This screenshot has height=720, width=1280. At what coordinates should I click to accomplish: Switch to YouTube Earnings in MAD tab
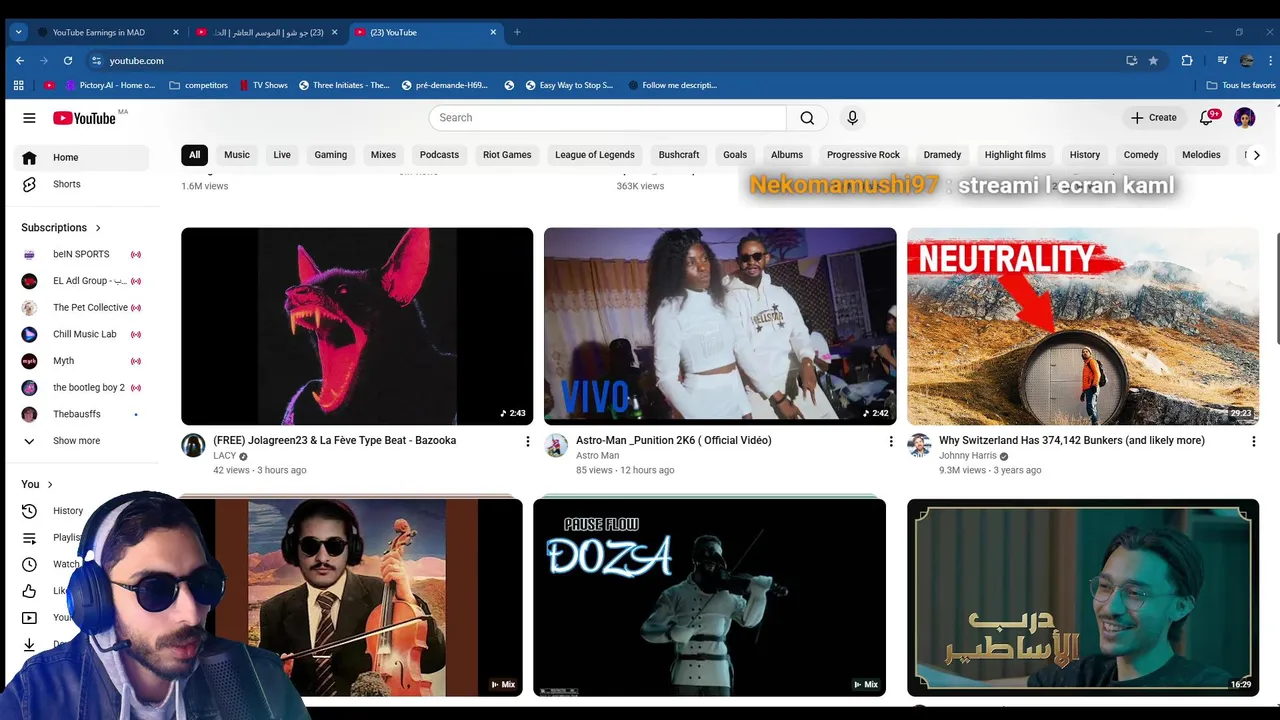coord(108,32)
